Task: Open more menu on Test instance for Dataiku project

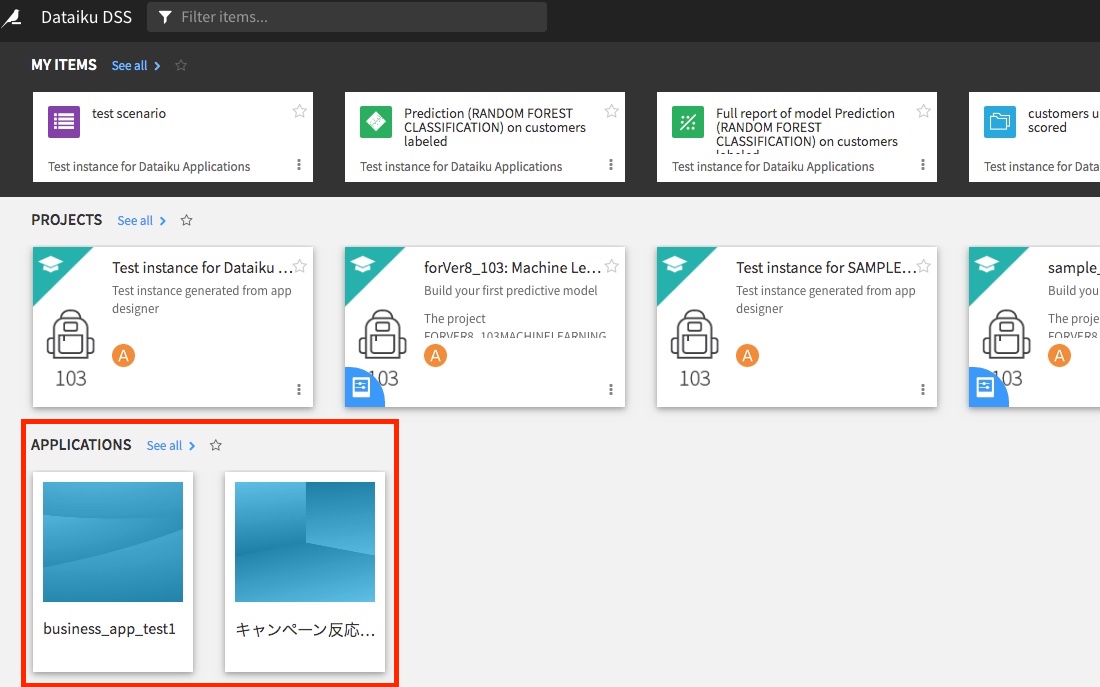Action: [299, 389]
